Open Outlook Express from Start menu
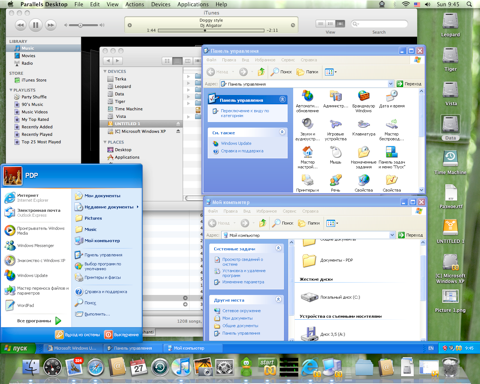480x384 pixels. click(36, 213)
